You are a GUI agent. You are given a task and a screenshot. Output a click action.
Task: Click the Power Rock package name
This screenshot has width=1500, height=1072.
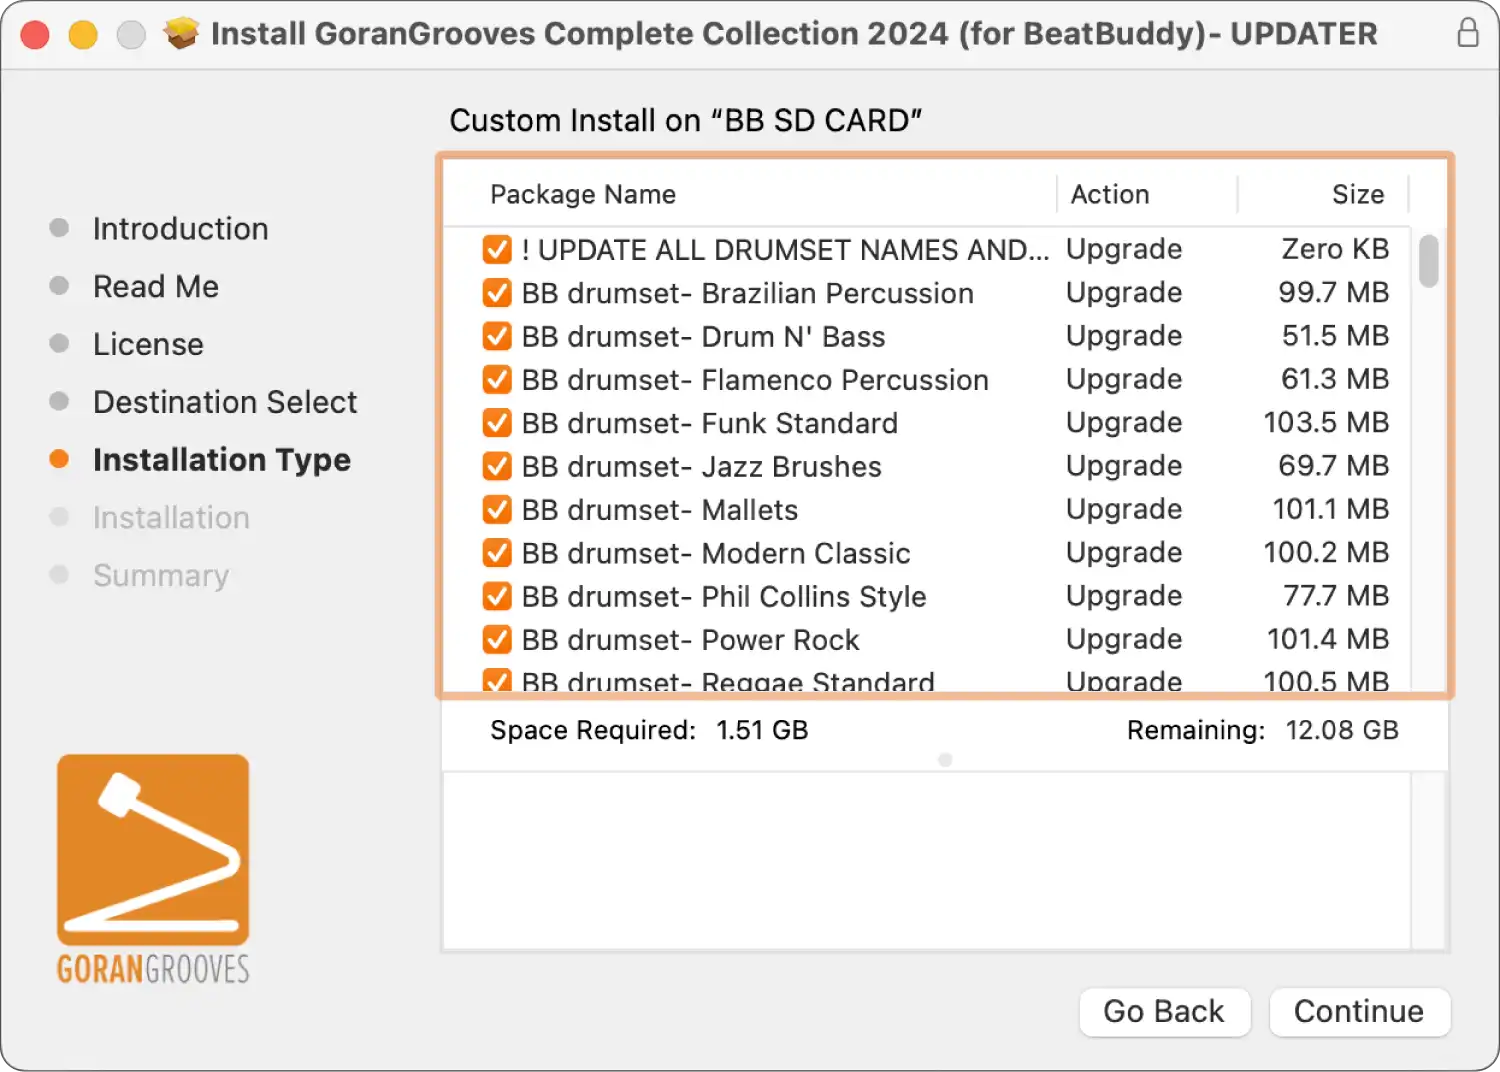[691, 640]
